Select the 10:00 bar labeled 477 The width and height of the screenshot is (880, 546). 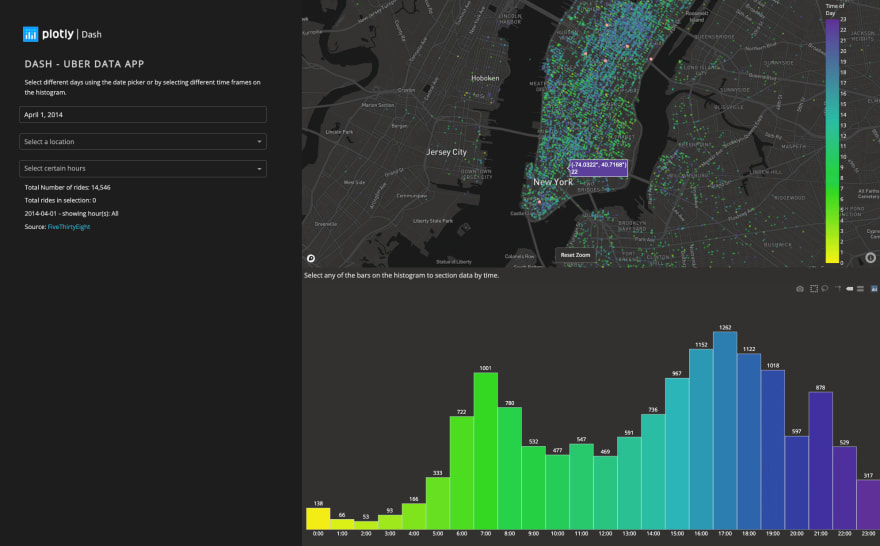pyautogui.click(x=557, y=492)
